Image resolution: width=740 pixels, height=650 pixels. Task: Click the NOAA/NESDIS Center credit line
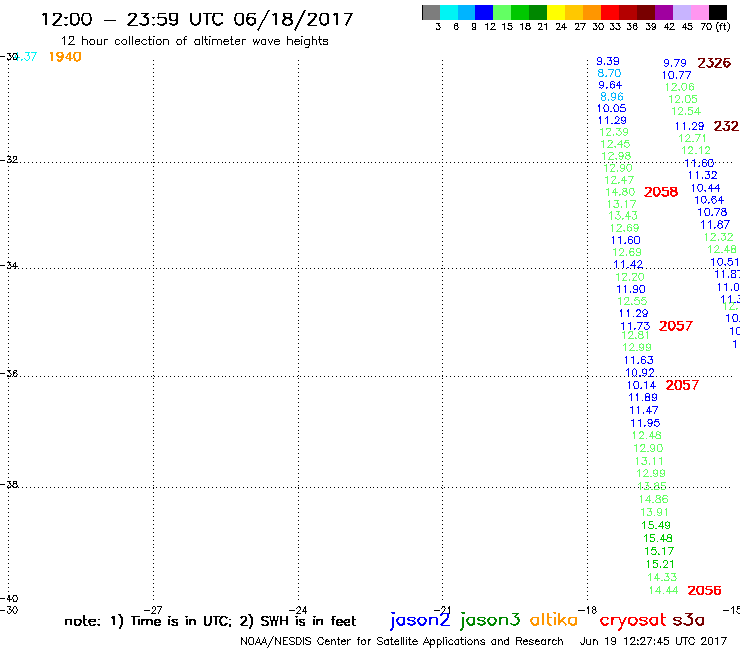tap(402, 642)
